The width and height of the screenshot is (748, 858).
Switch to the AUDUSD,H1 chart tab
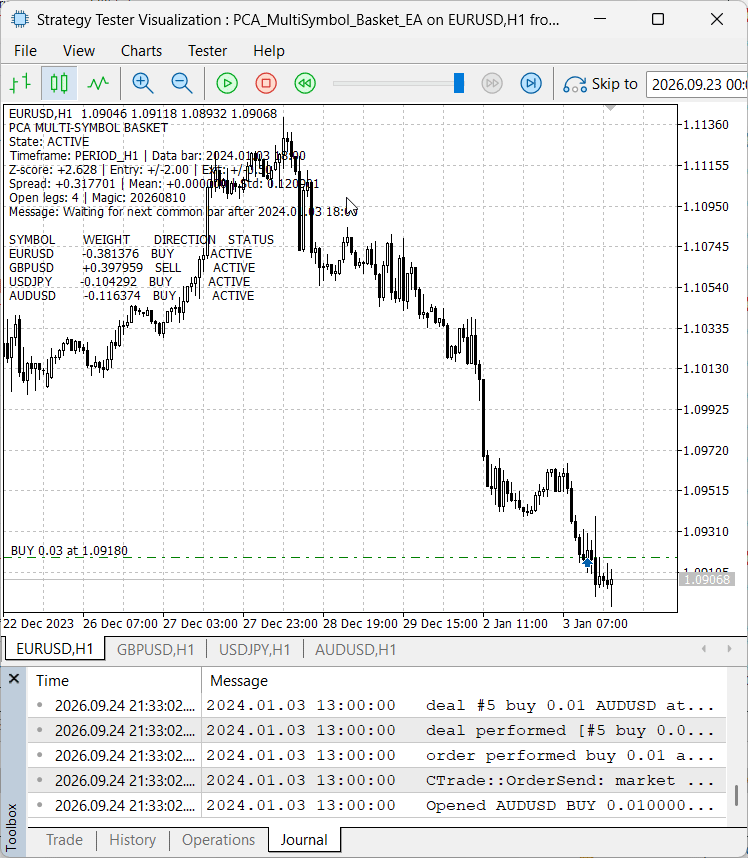click(355, 650)
